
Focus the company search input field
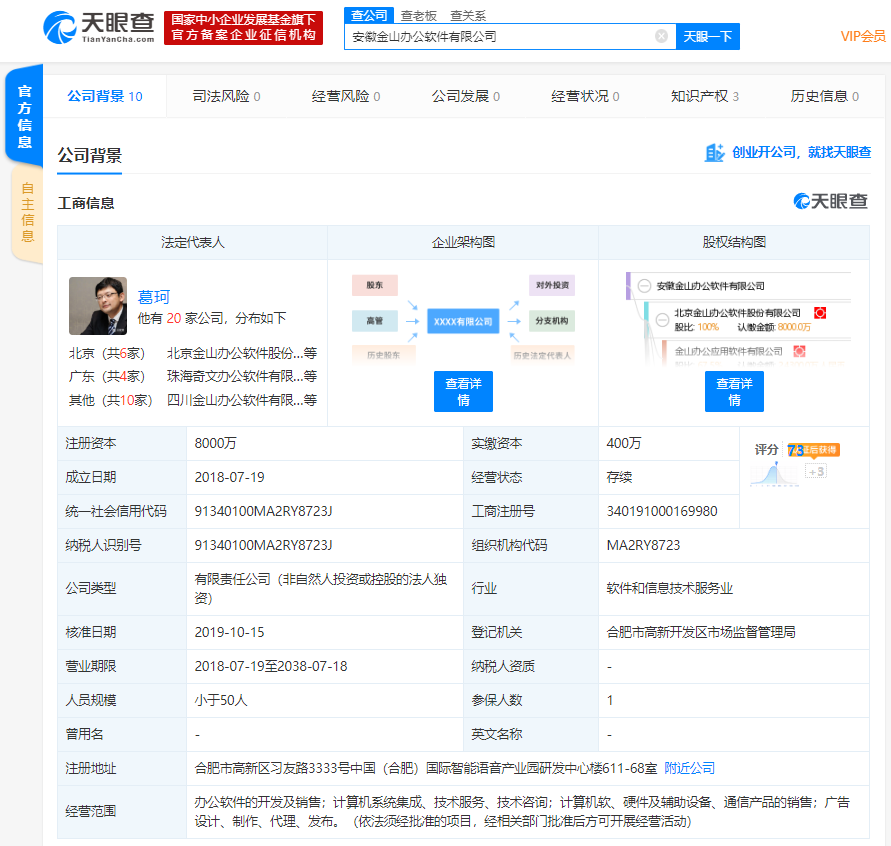[x=510, y=36]
